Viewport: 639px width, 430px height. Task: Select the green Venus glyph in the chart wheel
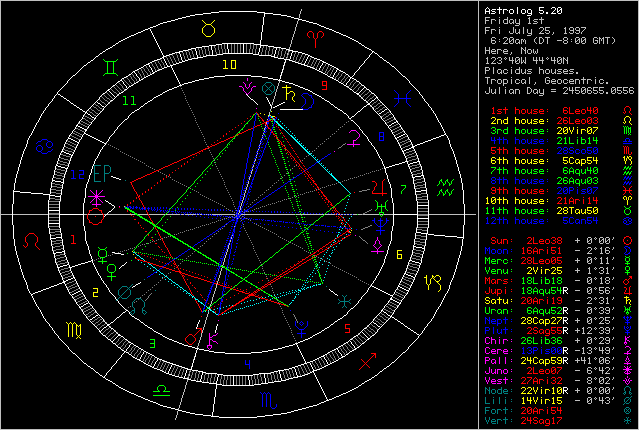pos(112,271)
